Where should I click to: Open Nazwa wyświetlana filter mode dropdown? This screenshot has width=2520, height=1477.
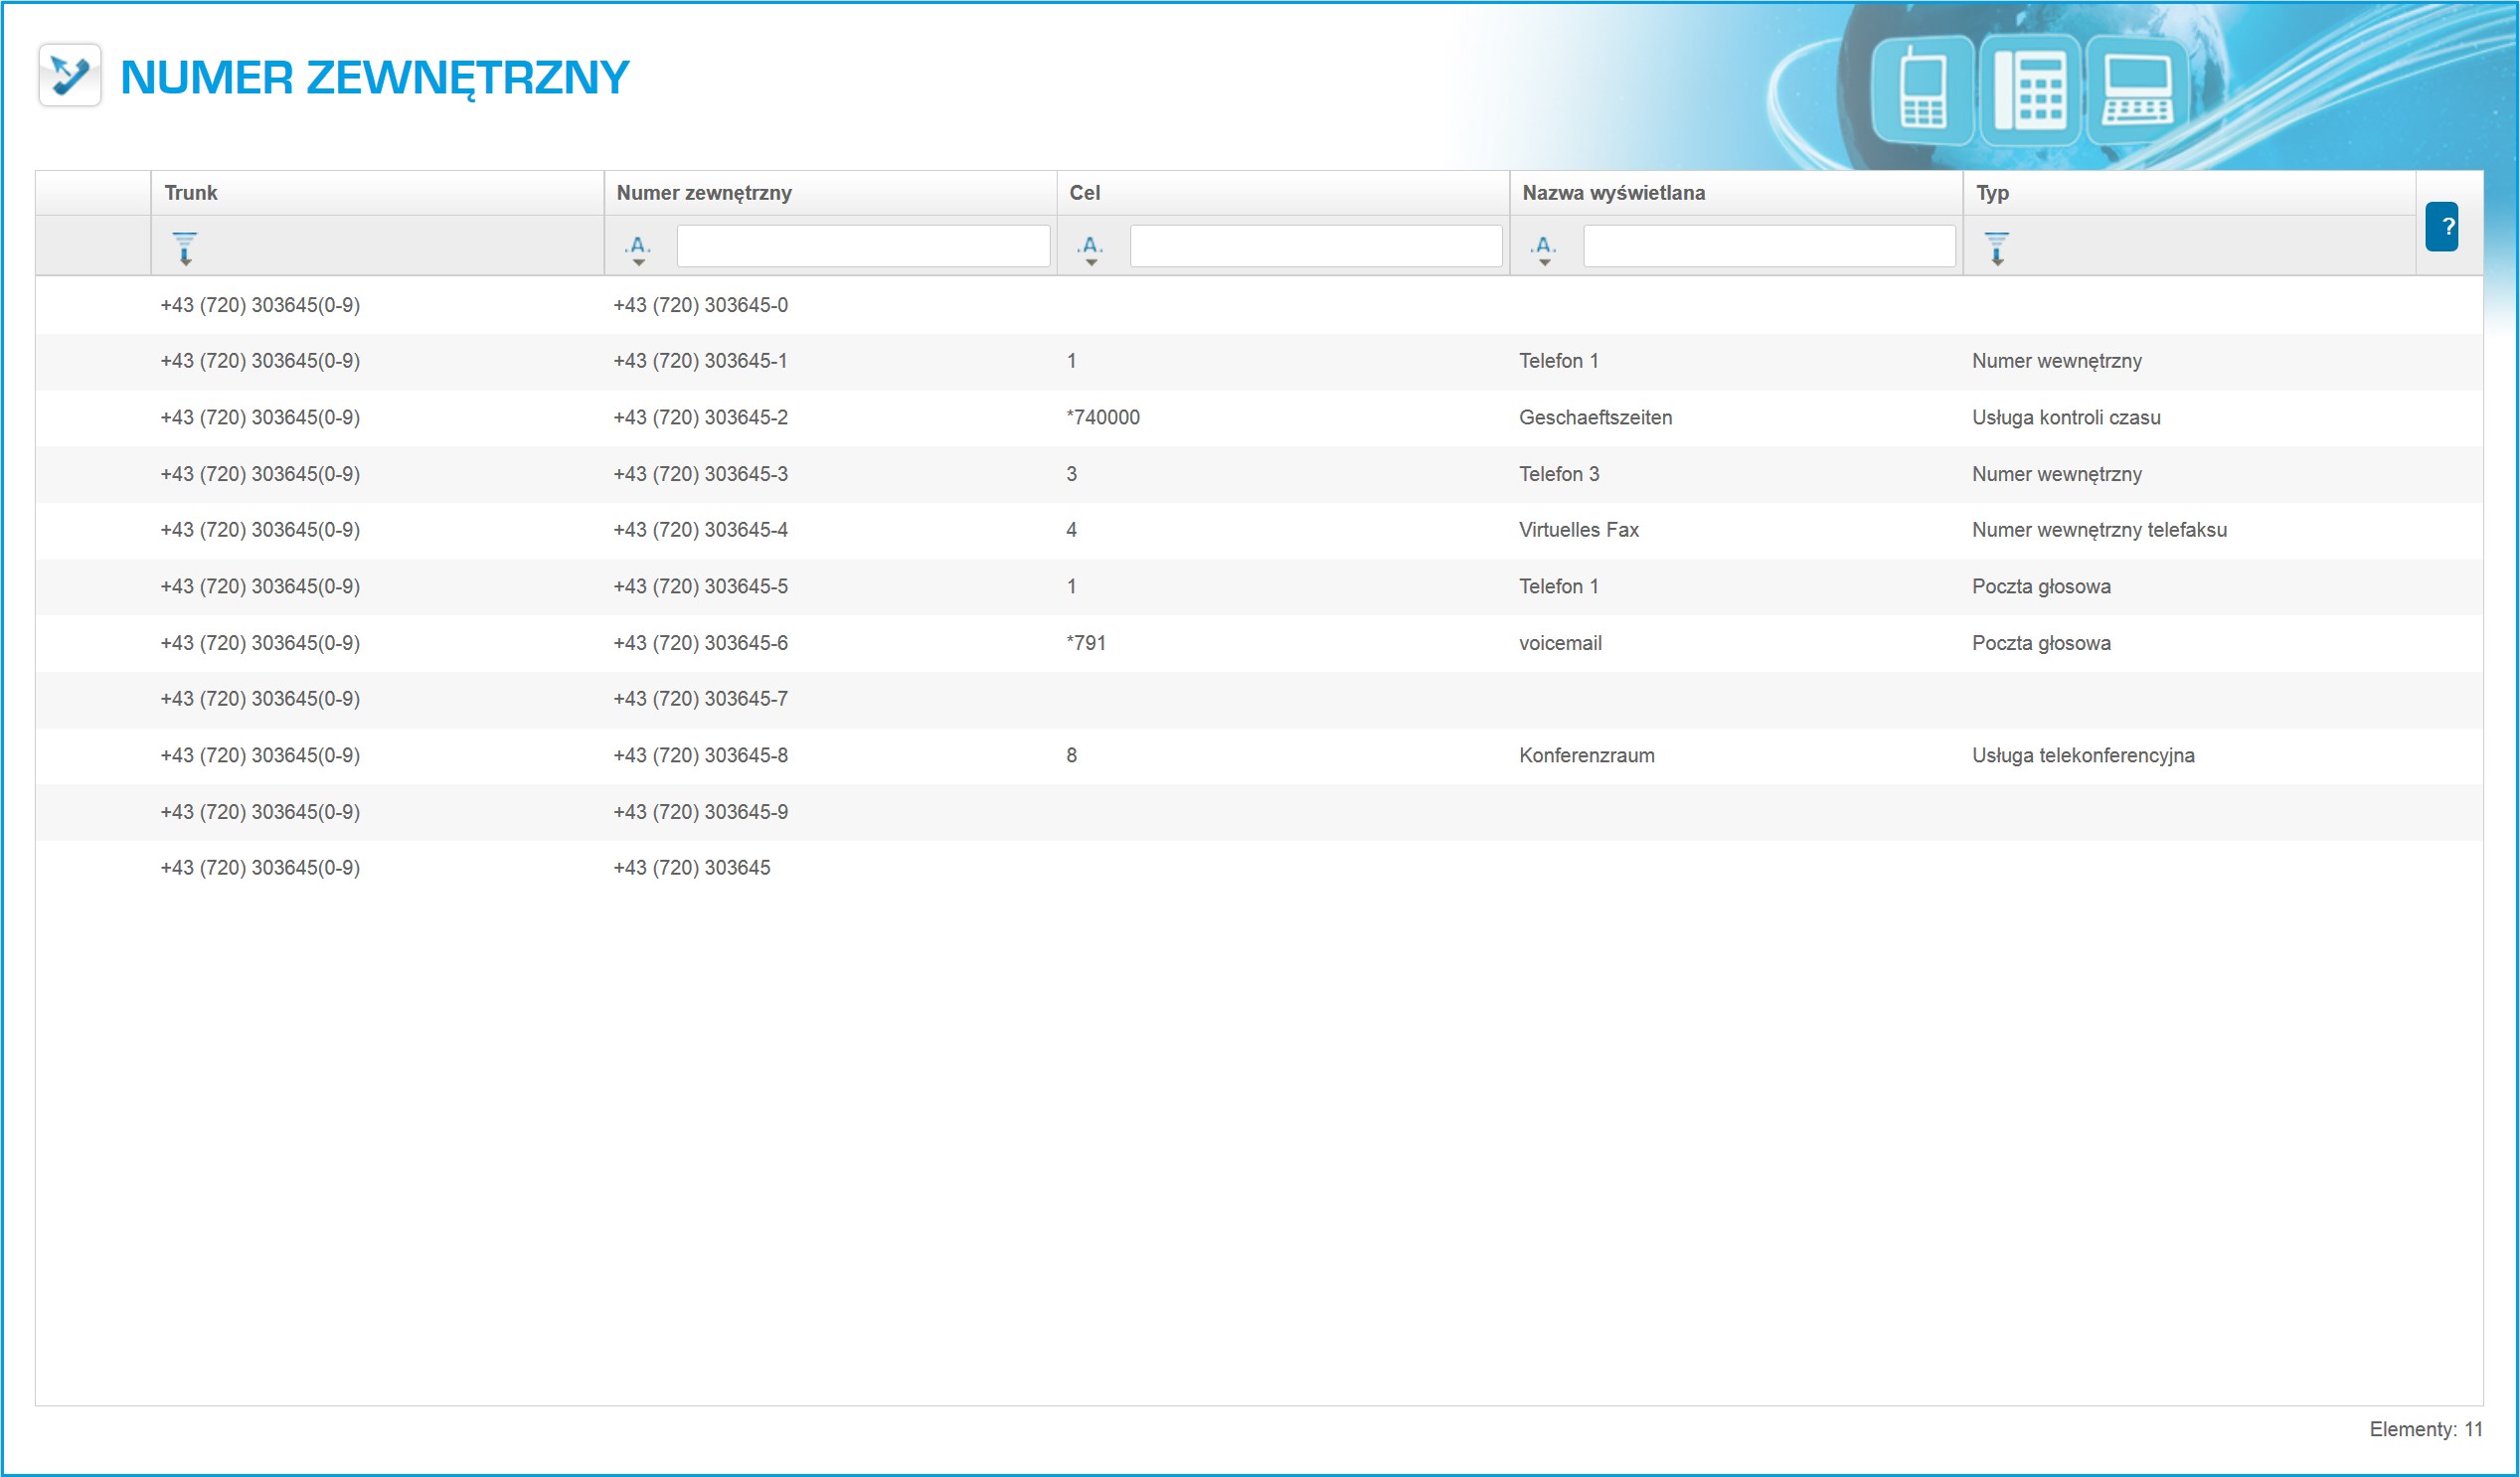pos(1544,248)
